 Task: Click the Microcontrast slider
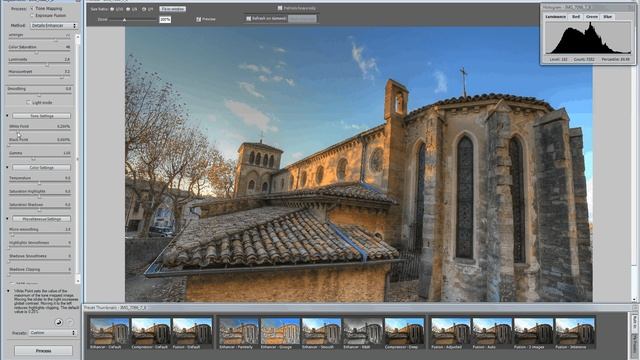tap(39, 77)
